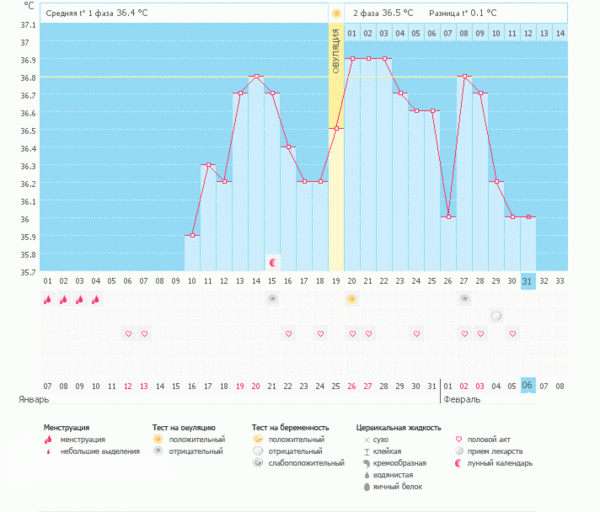600x512 pixels.
Task: Select highlighted calendar date 06 in February
Action: point(528,385)
